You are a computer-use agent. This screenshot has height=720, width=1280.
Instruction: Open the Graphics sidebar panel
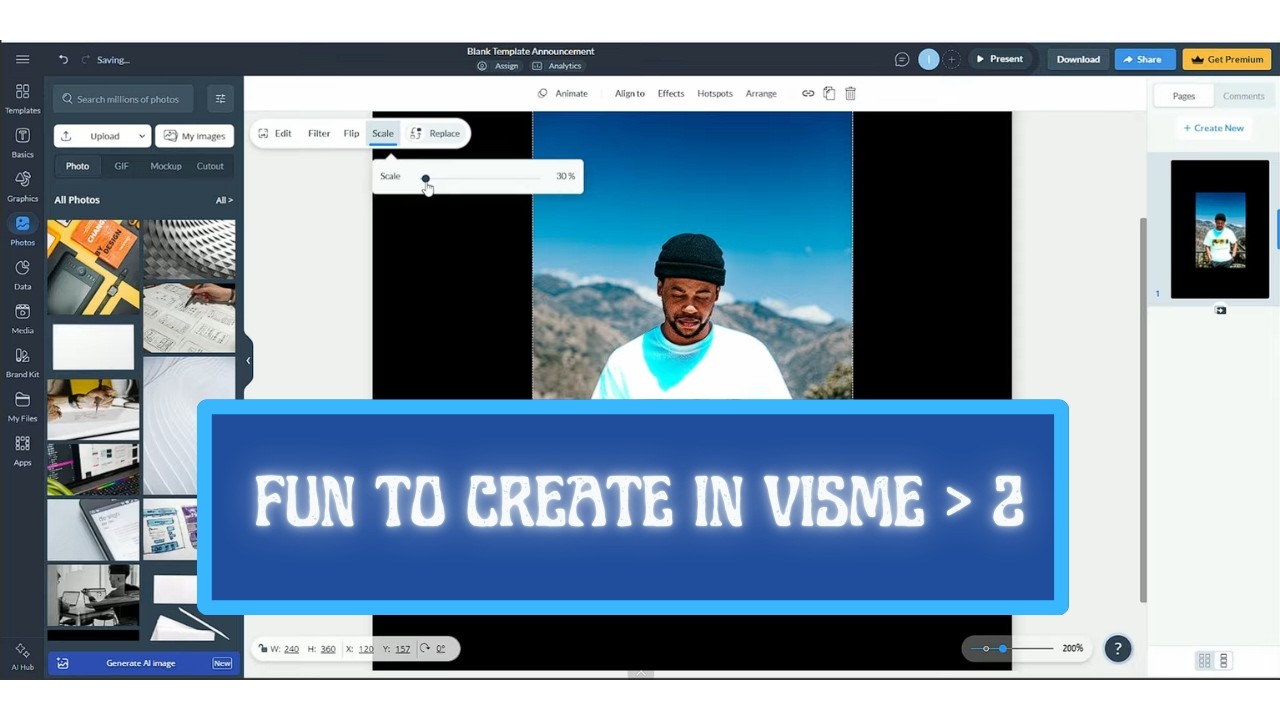point(22,186)
